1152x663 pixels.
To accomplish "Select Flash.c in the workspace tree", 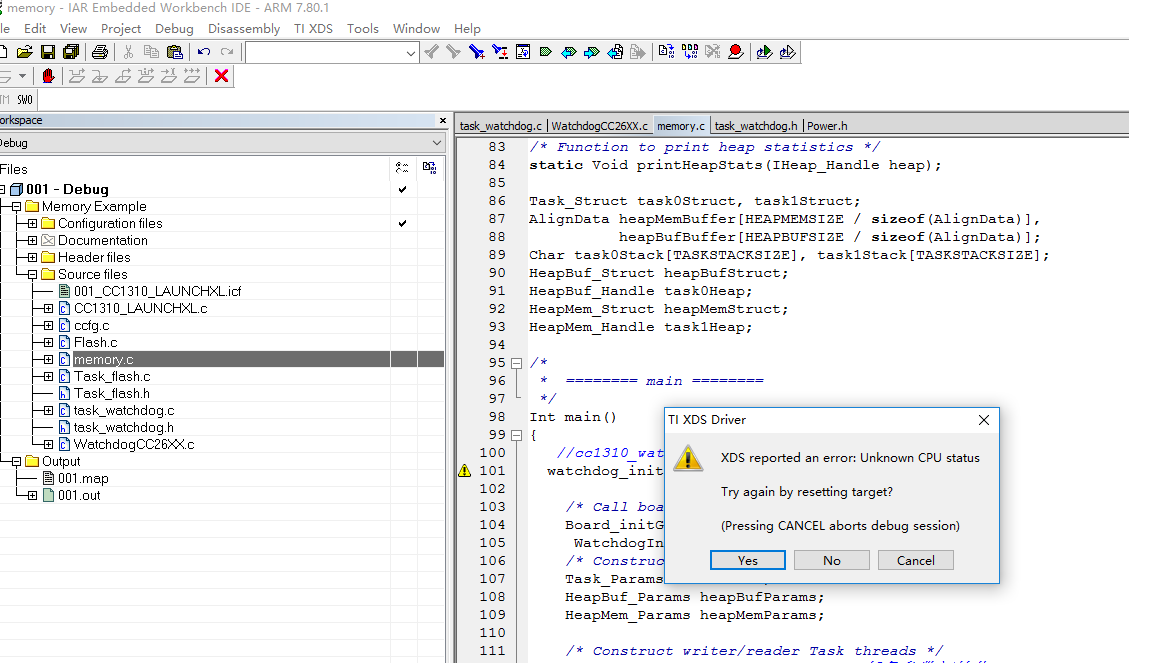I will pos(95,342).
